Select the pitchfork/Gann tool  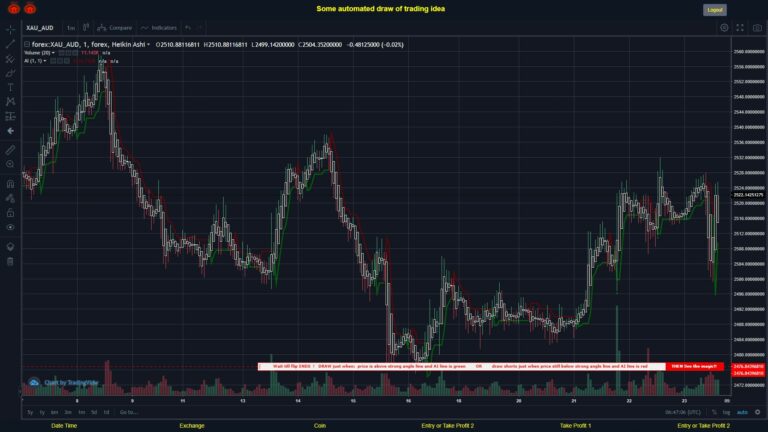coord(10,59)
